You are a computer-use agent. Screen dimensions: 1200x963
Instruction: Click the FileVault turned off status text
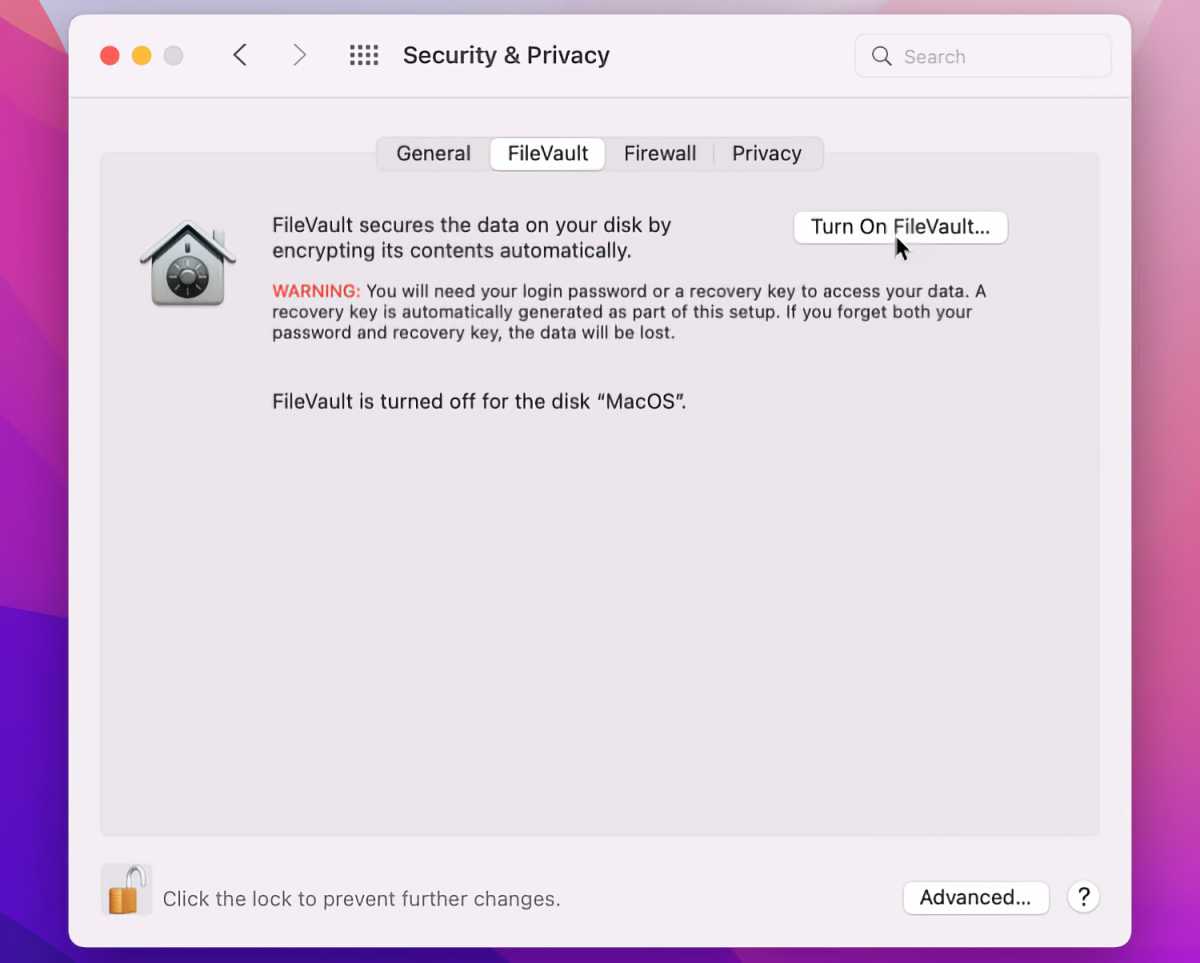pyautogui.click(x=479, y=402)
